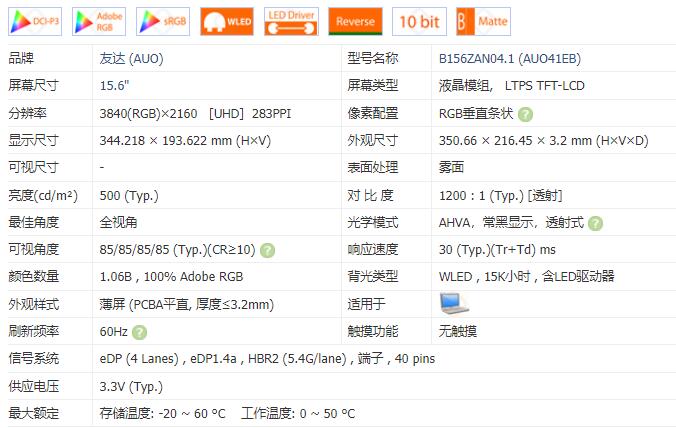Click the 刷新频率 row label
The image size is (676, 428).
pyautogui.click(x=34, y=331)
